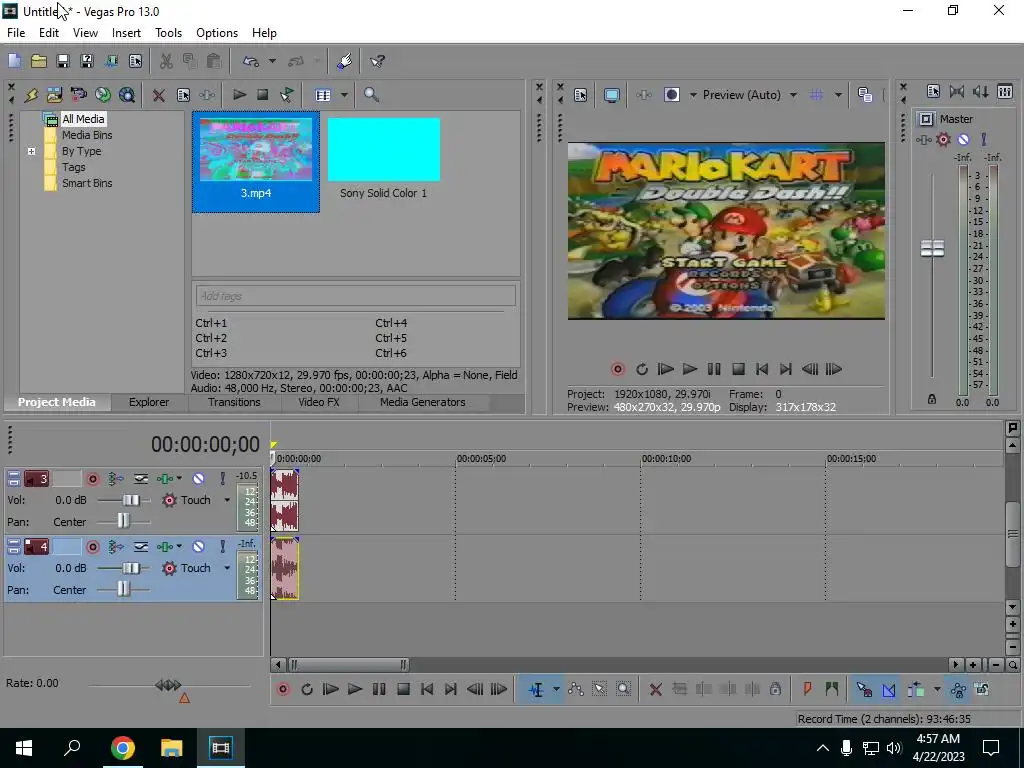Open Project Video Properties in preview toolbar
The image size is (1024, 768).
581,95
